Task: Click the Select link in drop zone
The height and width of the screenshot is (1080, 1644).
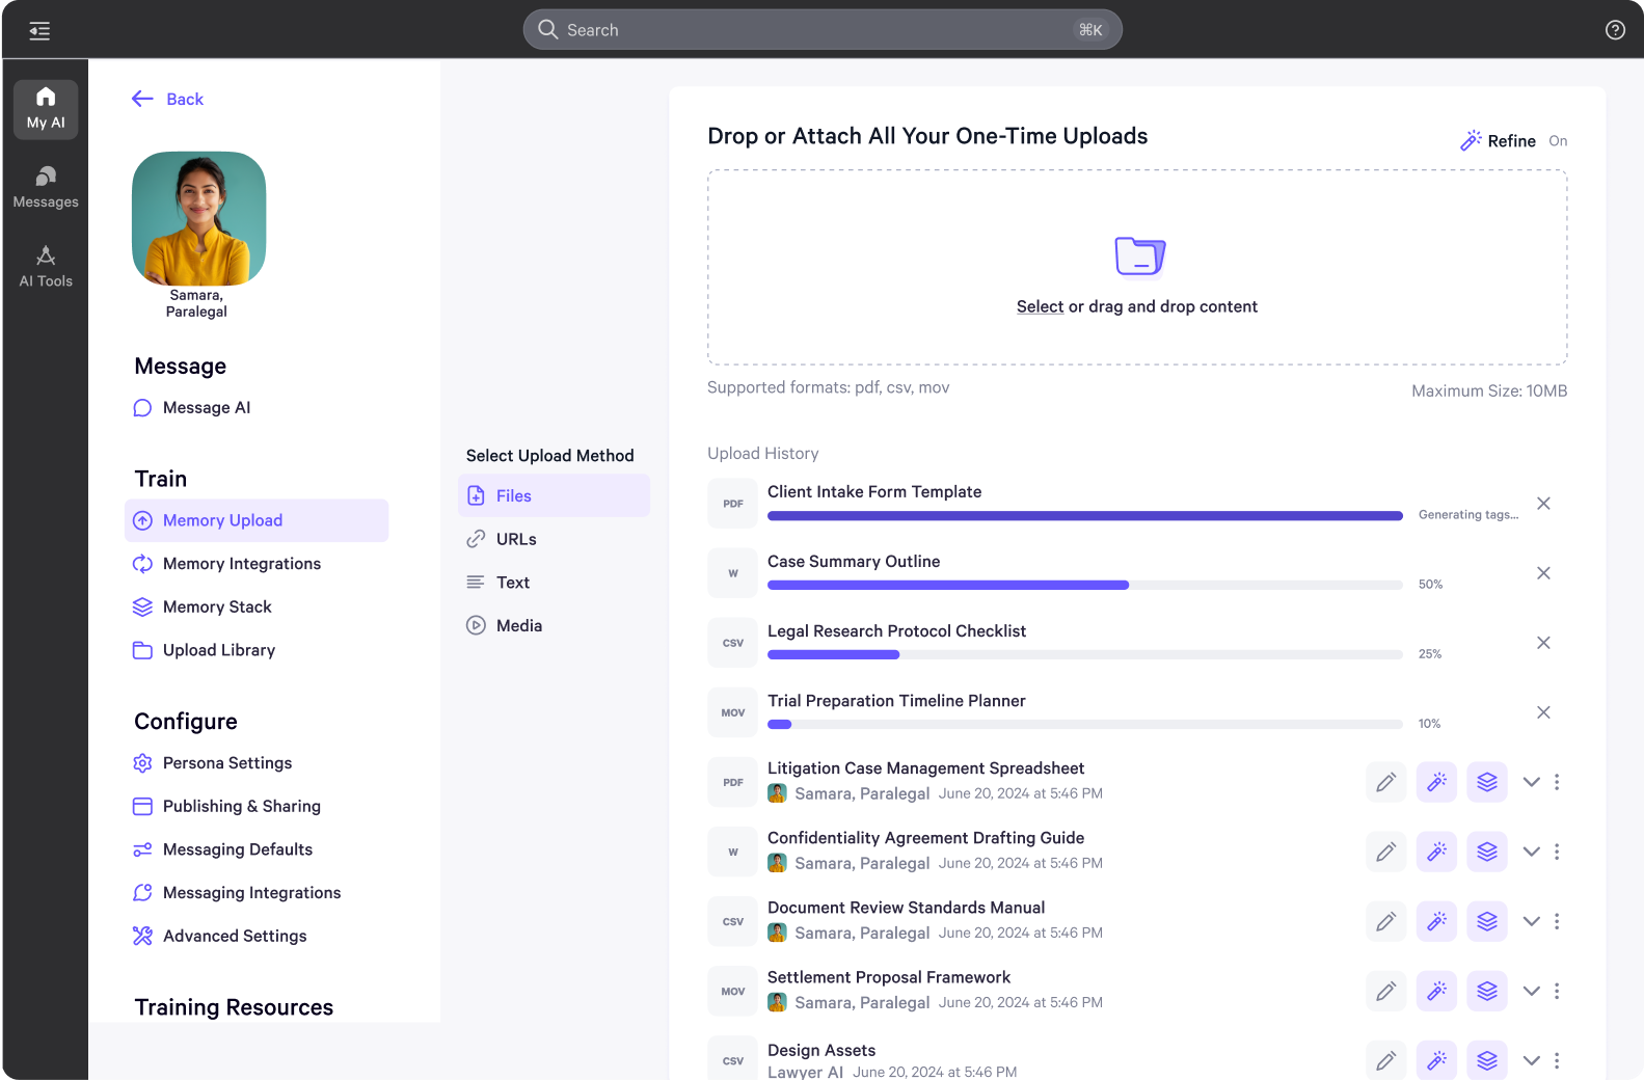Action: click(1039, 307)
